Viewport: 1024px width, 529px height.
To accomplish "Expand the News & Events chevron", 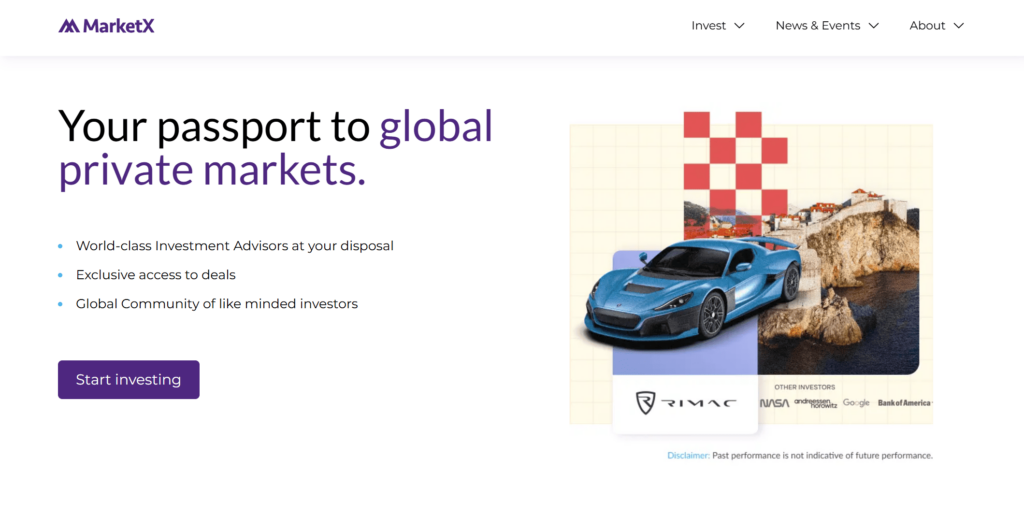I will click(874, 26).
